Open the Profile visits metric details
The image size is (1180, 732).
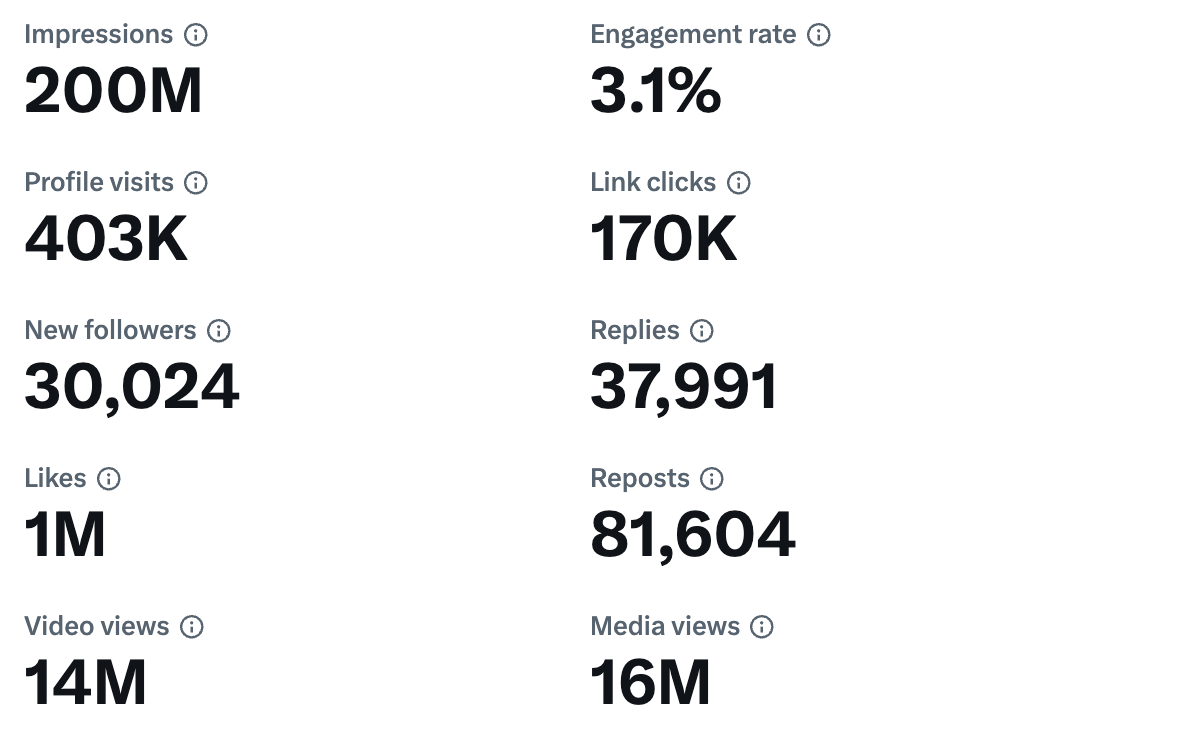click(106, 238)
